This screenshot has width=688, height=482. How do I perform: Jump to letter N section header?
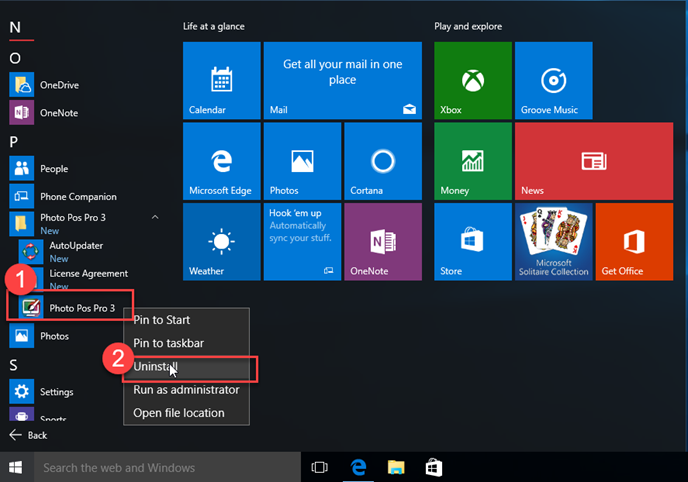click(15, 28)
